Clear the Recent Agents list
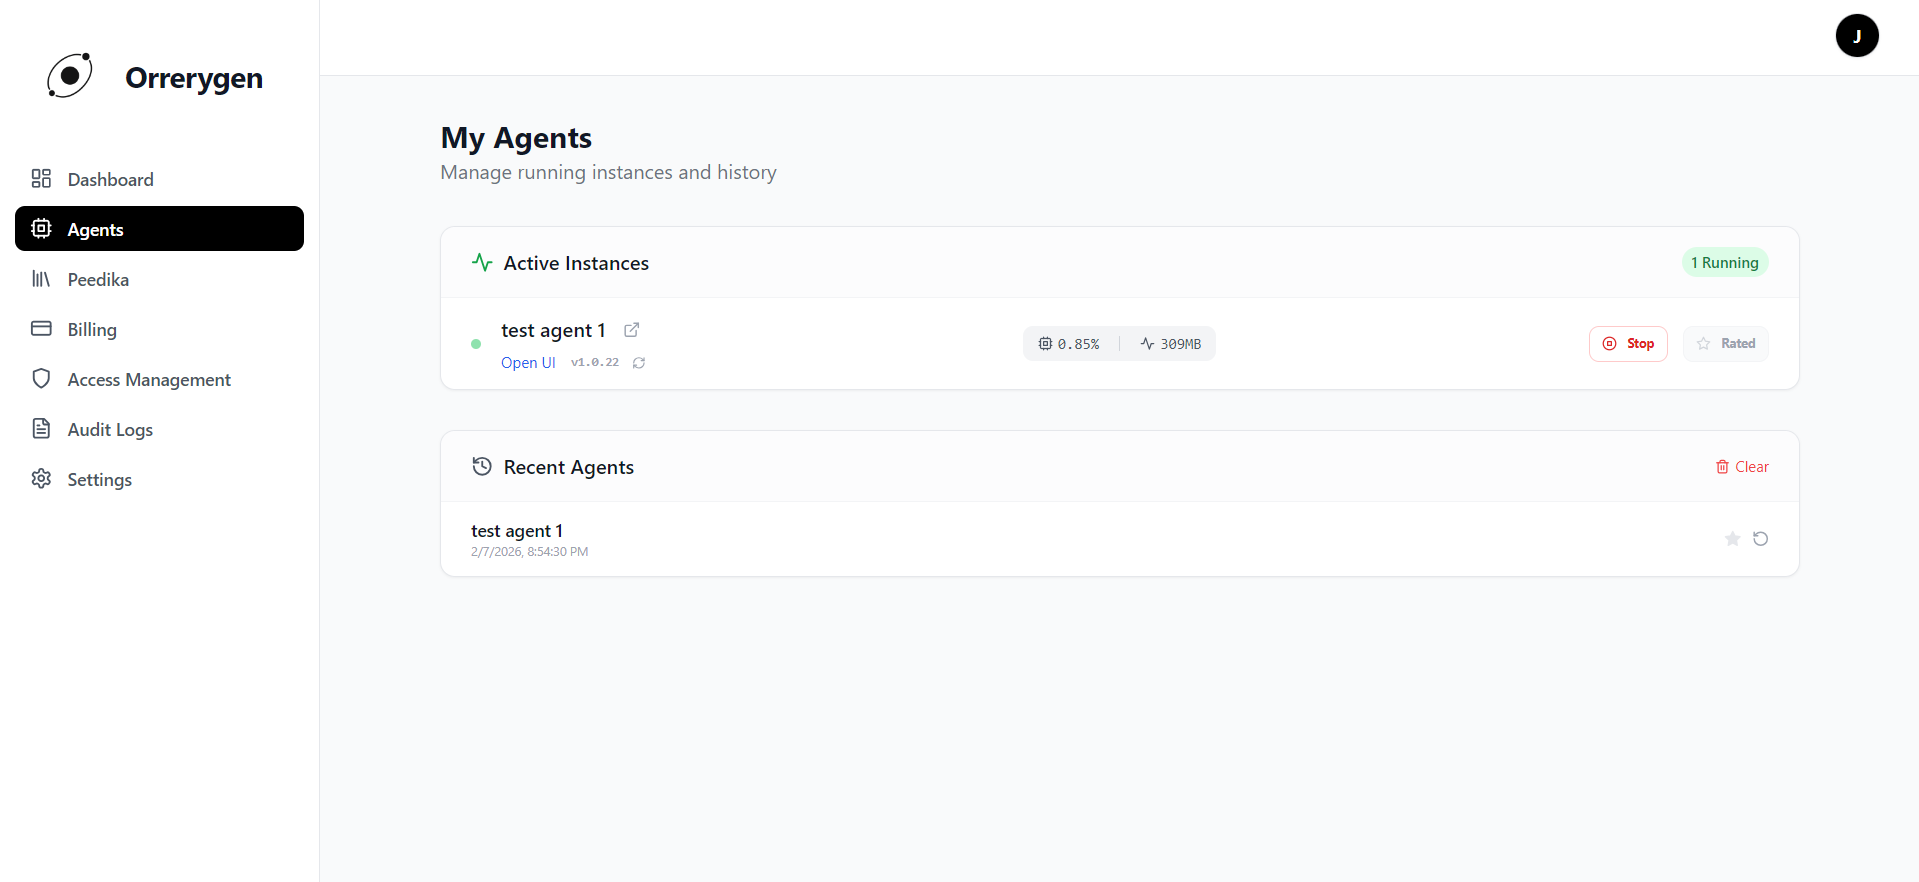This screenshot has width=1919, height=882. click(1741, 466)
